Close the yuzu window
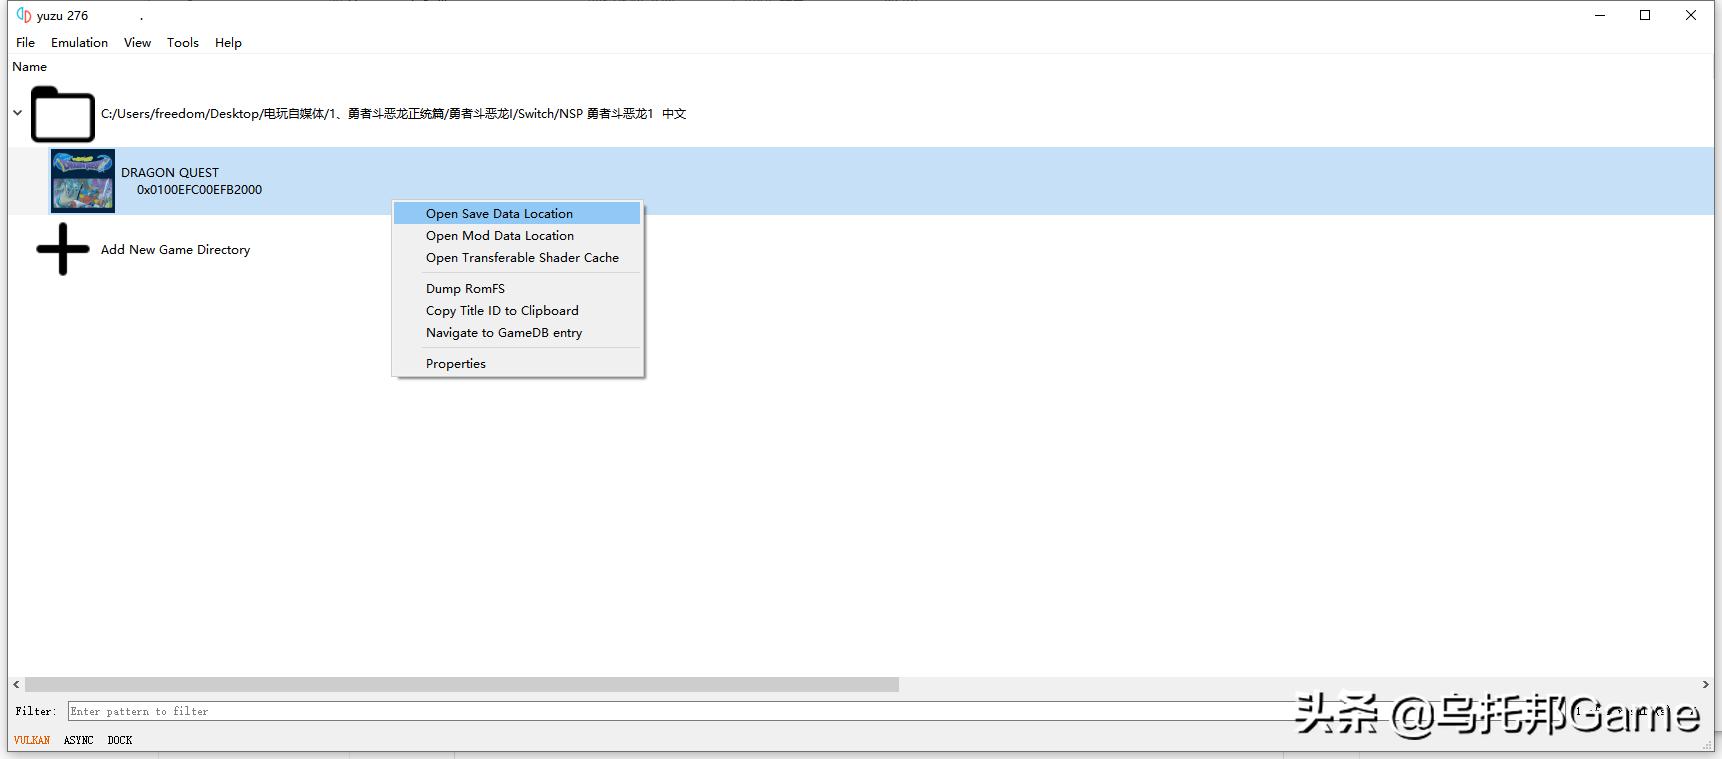This screenshot has width=1722, height=759. click(1691, 15)
